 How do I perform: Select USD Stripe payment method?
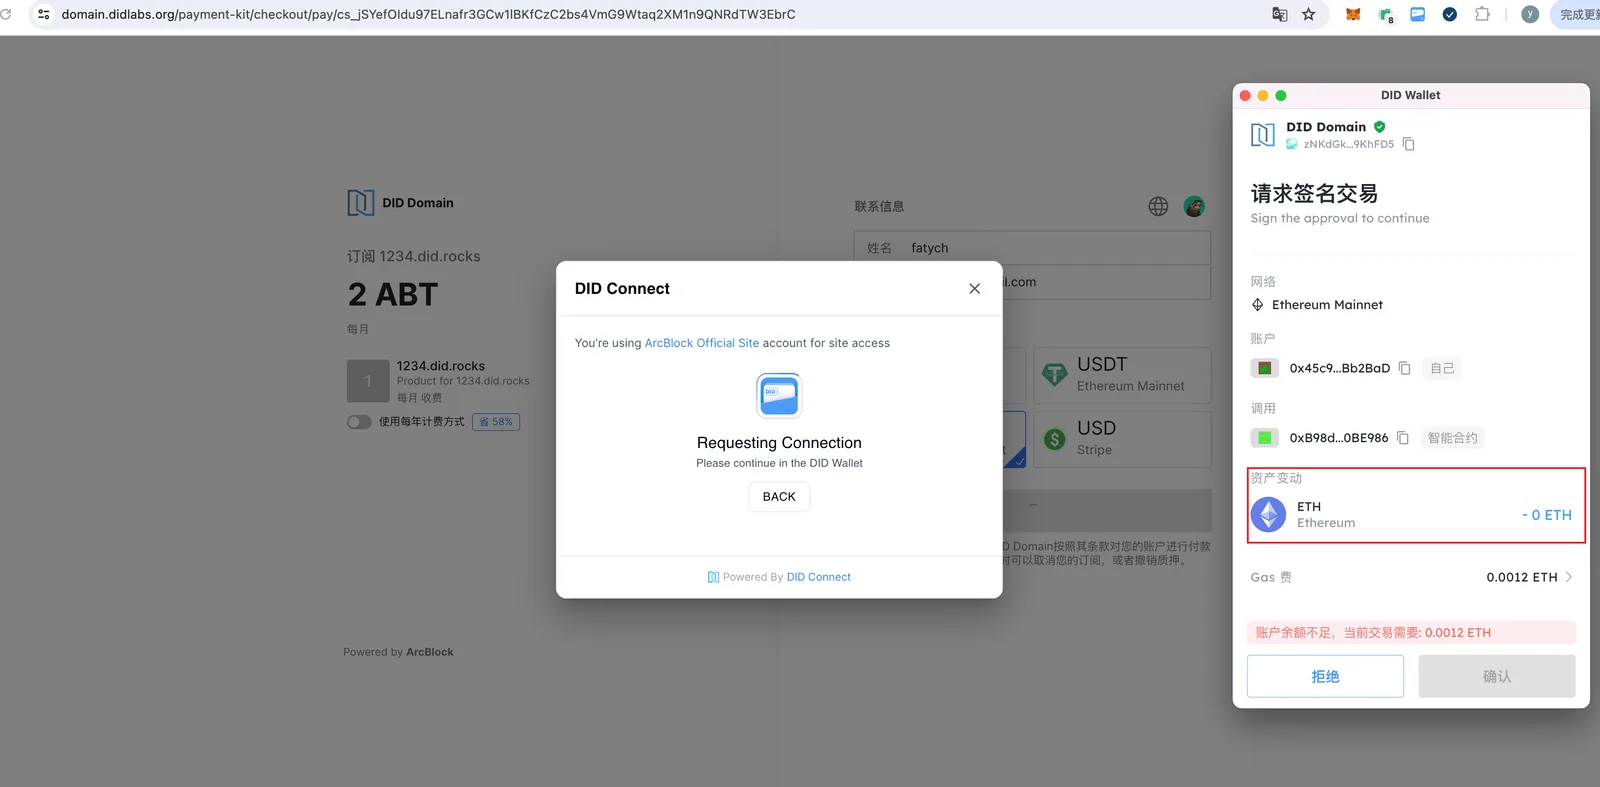pyautogui.click(x=1122, y=439)
